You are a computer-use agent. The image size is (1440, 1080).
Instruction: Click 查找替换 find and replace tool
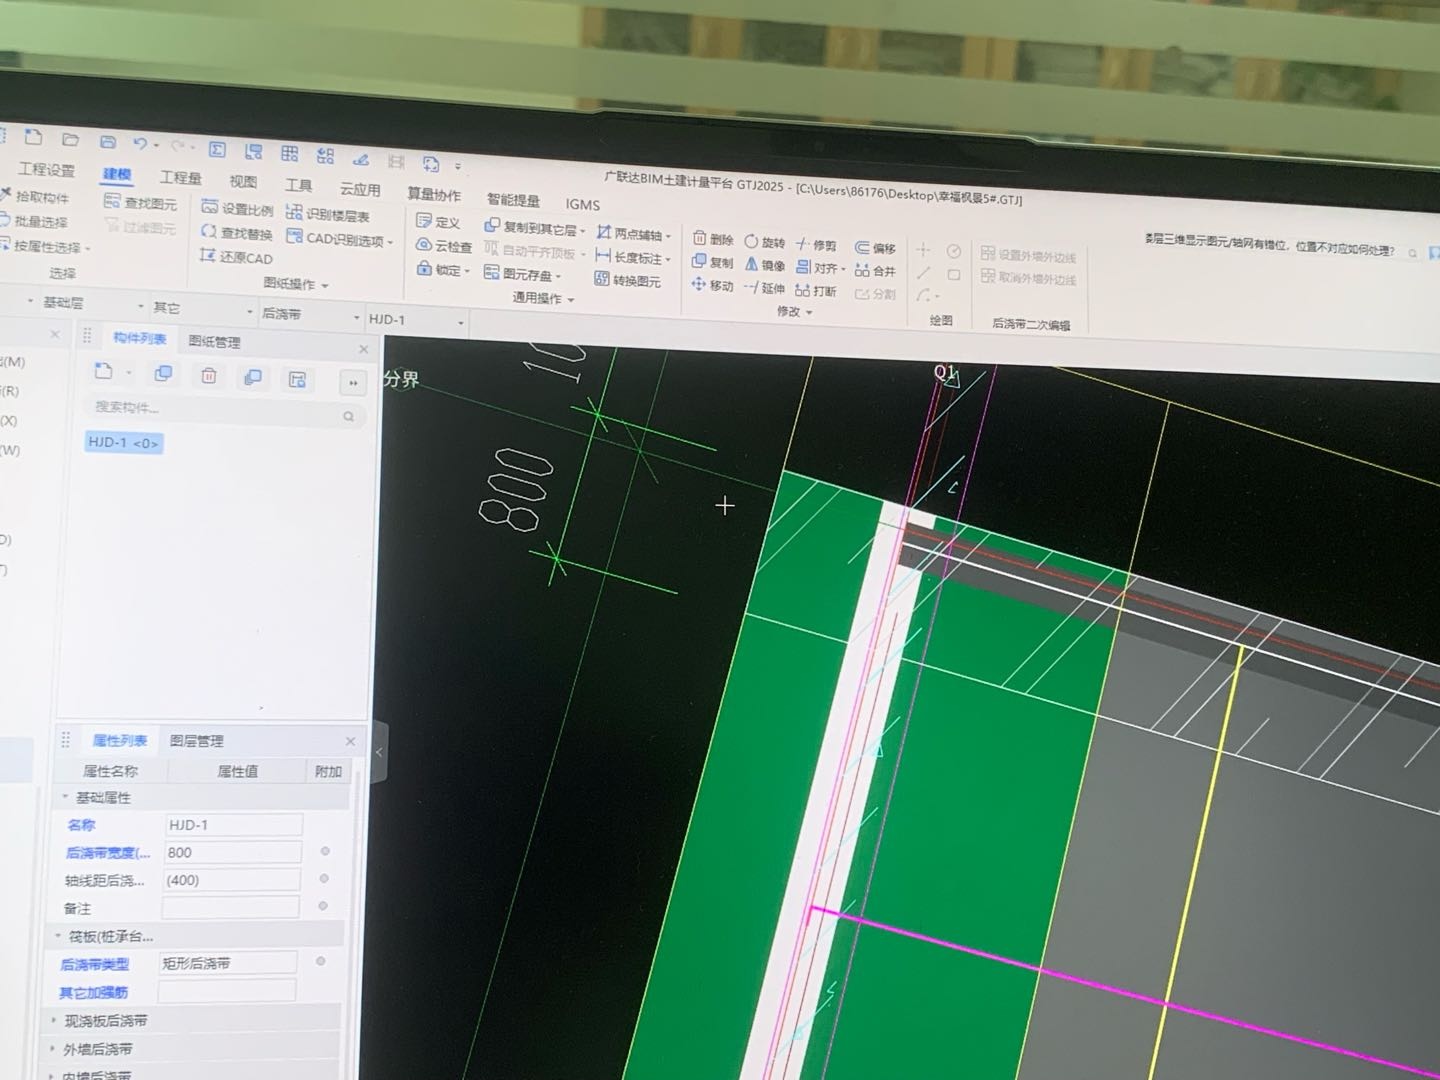point(238,233)
